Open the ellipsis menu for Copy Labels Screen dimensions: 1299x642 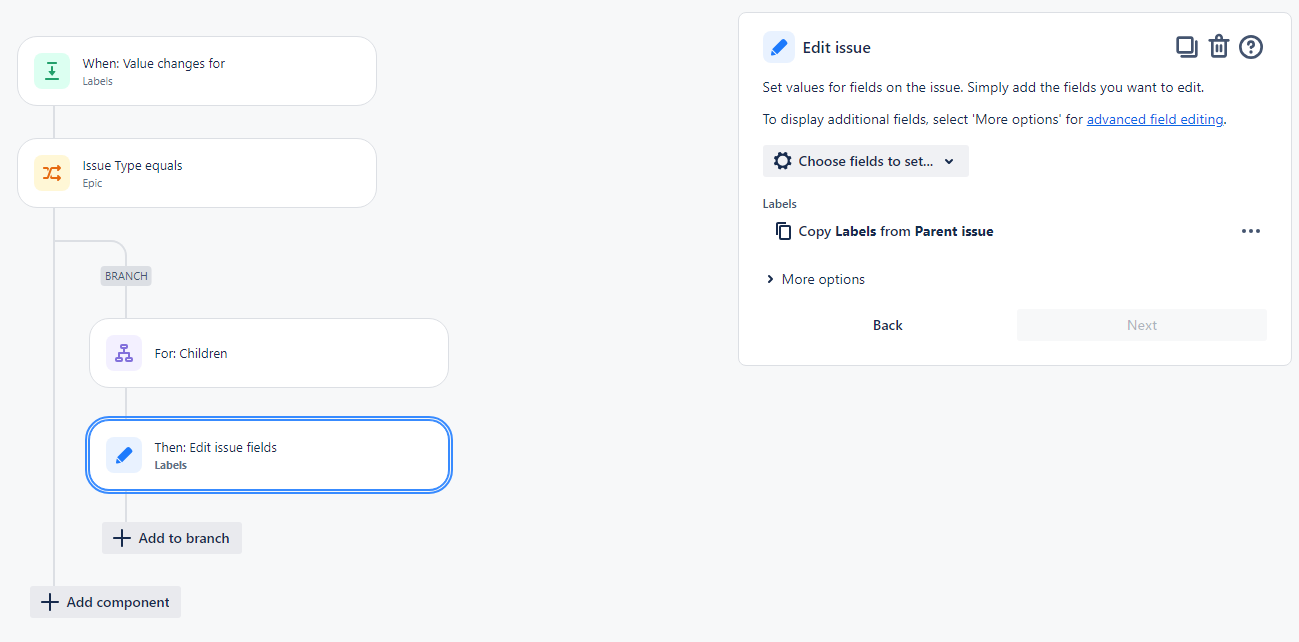point(1251,231)
